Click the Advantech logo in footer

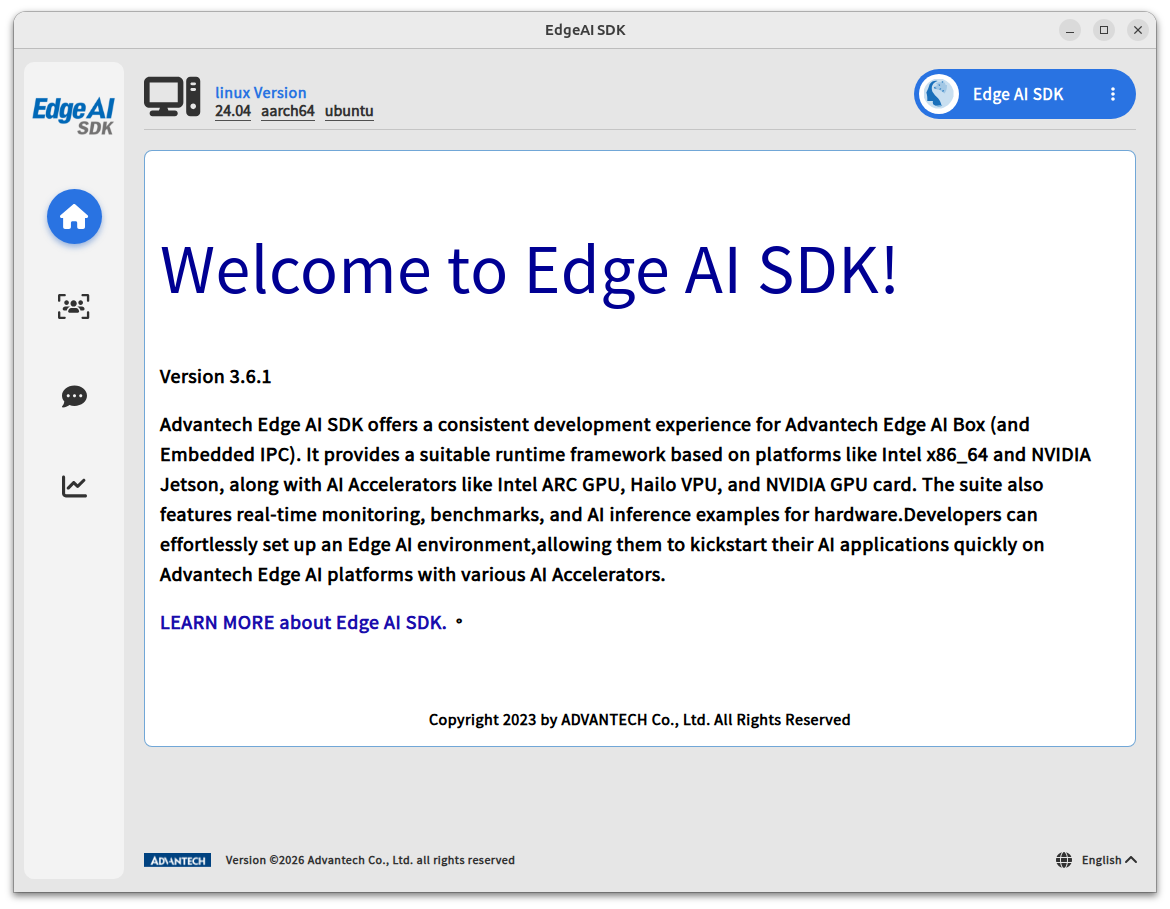click(178, 860)
